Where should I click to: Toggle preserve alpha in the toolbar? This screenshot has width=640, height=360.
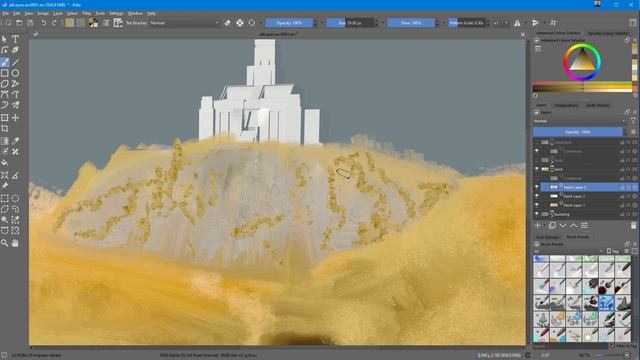click(240, 23)
